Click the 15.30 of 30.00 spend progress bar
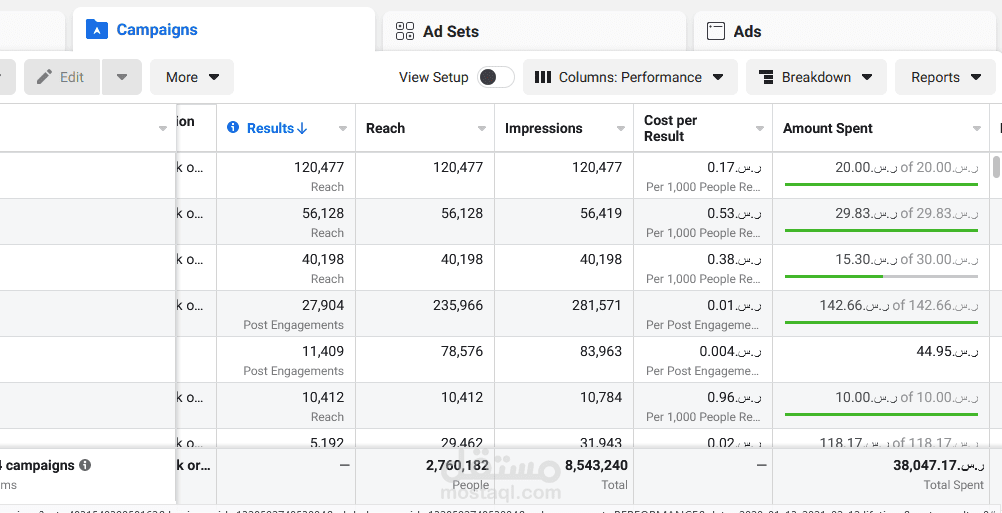This screenshot has height=513, width=1002. (x=881, y=277)
